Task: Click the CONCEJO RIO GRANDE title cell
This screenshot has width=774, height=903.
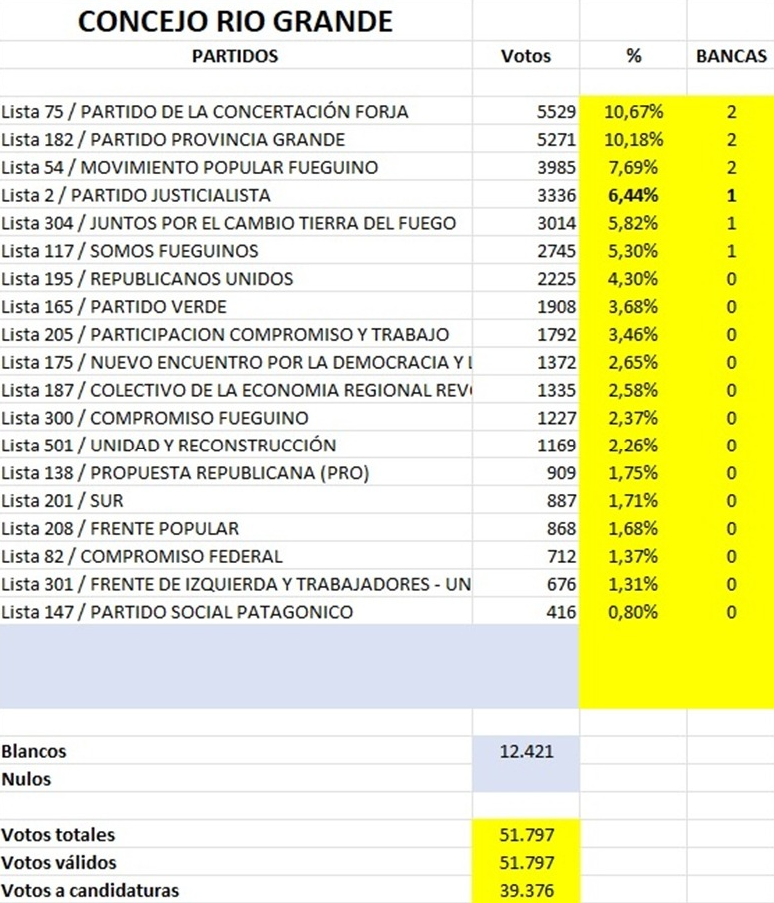Action: click(235, 21)
